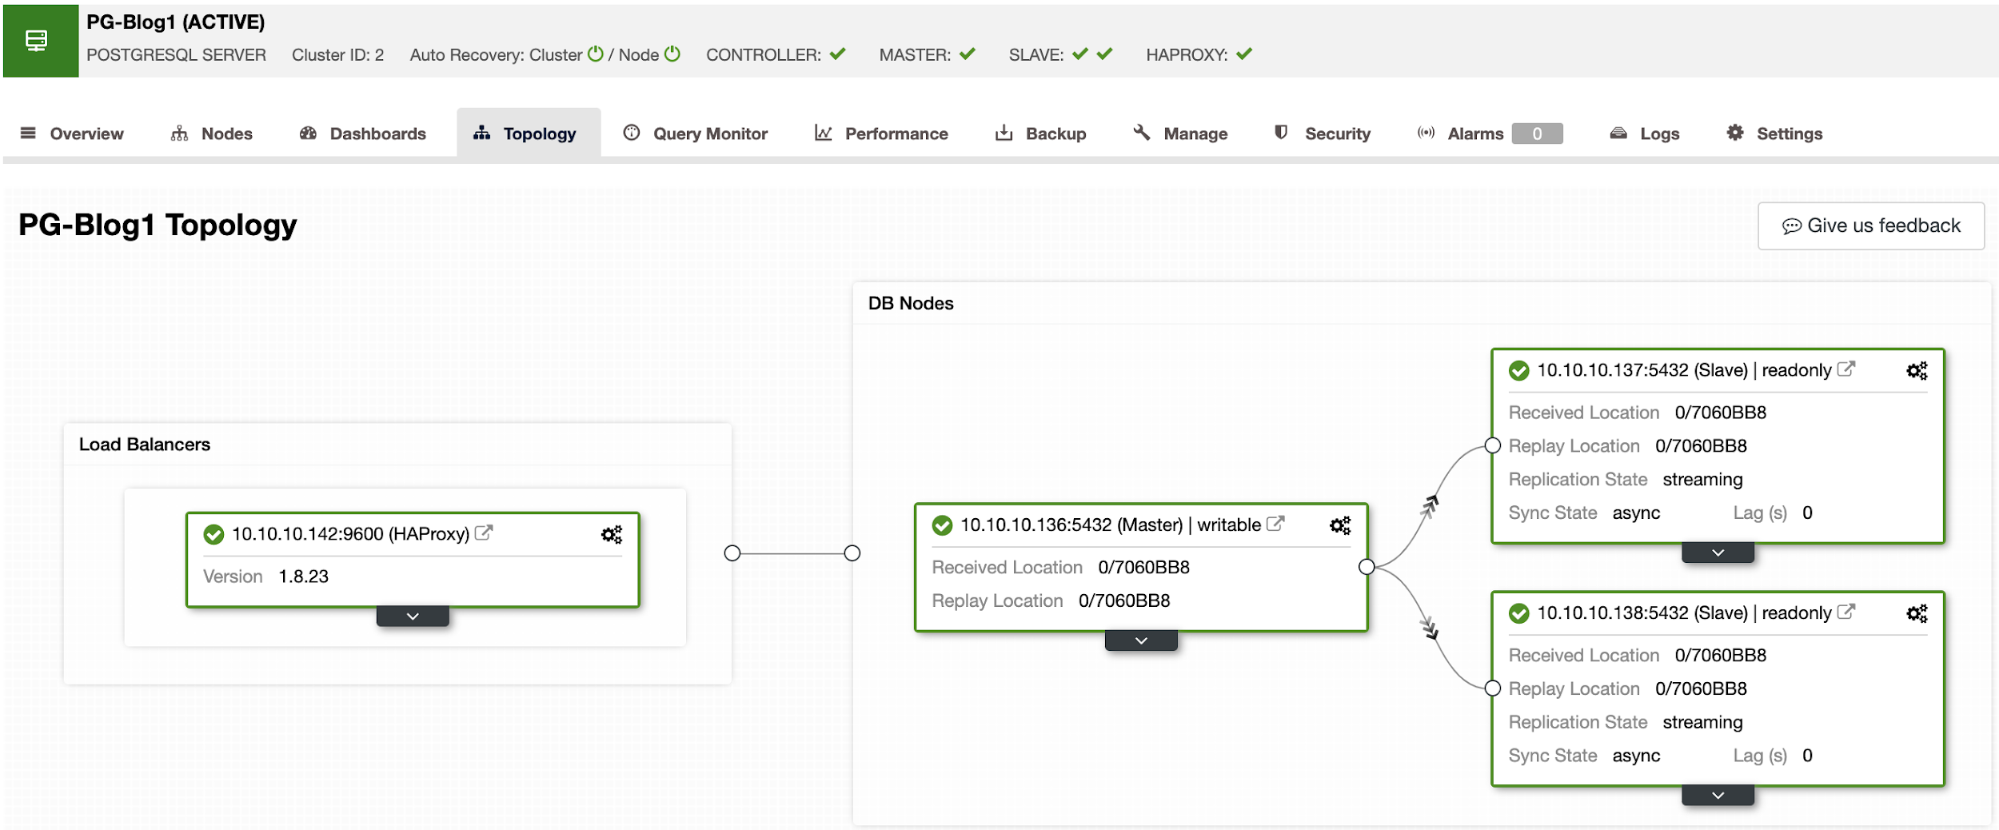Open the Overview tab
This screenshot has height=830, width=1999.
coord(72,133)
